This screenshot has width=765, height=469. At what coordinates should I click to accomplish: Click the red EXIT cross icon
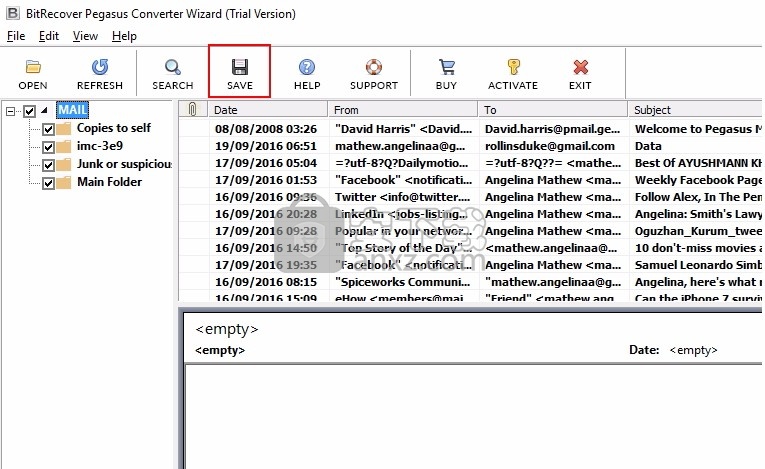click(580, 67)
